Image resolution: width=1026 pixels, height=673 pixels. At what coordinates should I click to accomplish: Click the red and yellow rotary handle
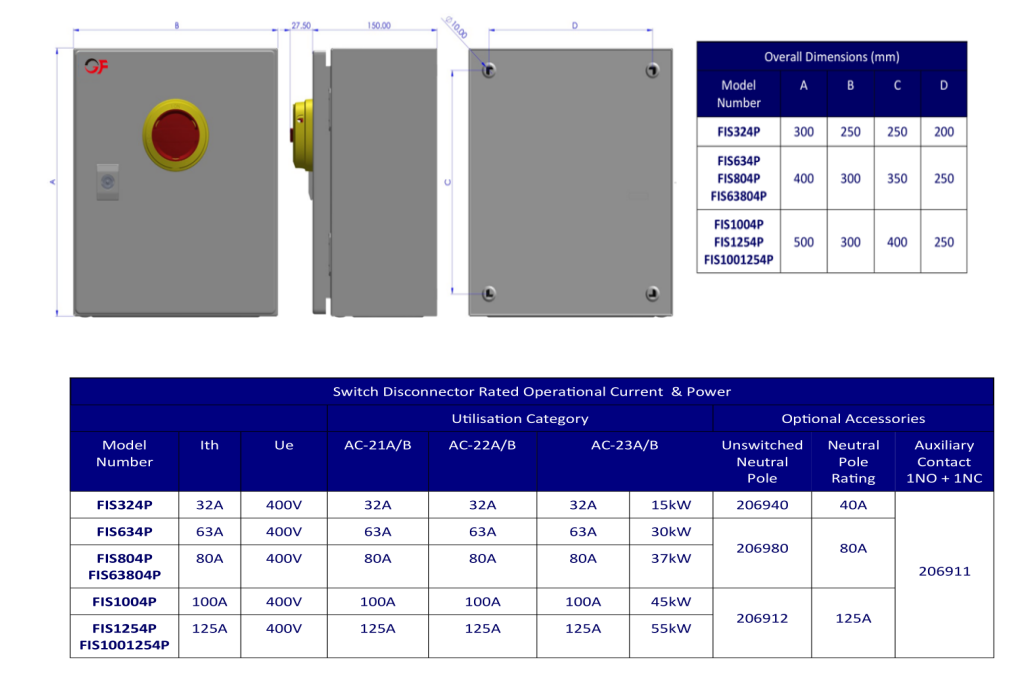[x=176, y=135]
